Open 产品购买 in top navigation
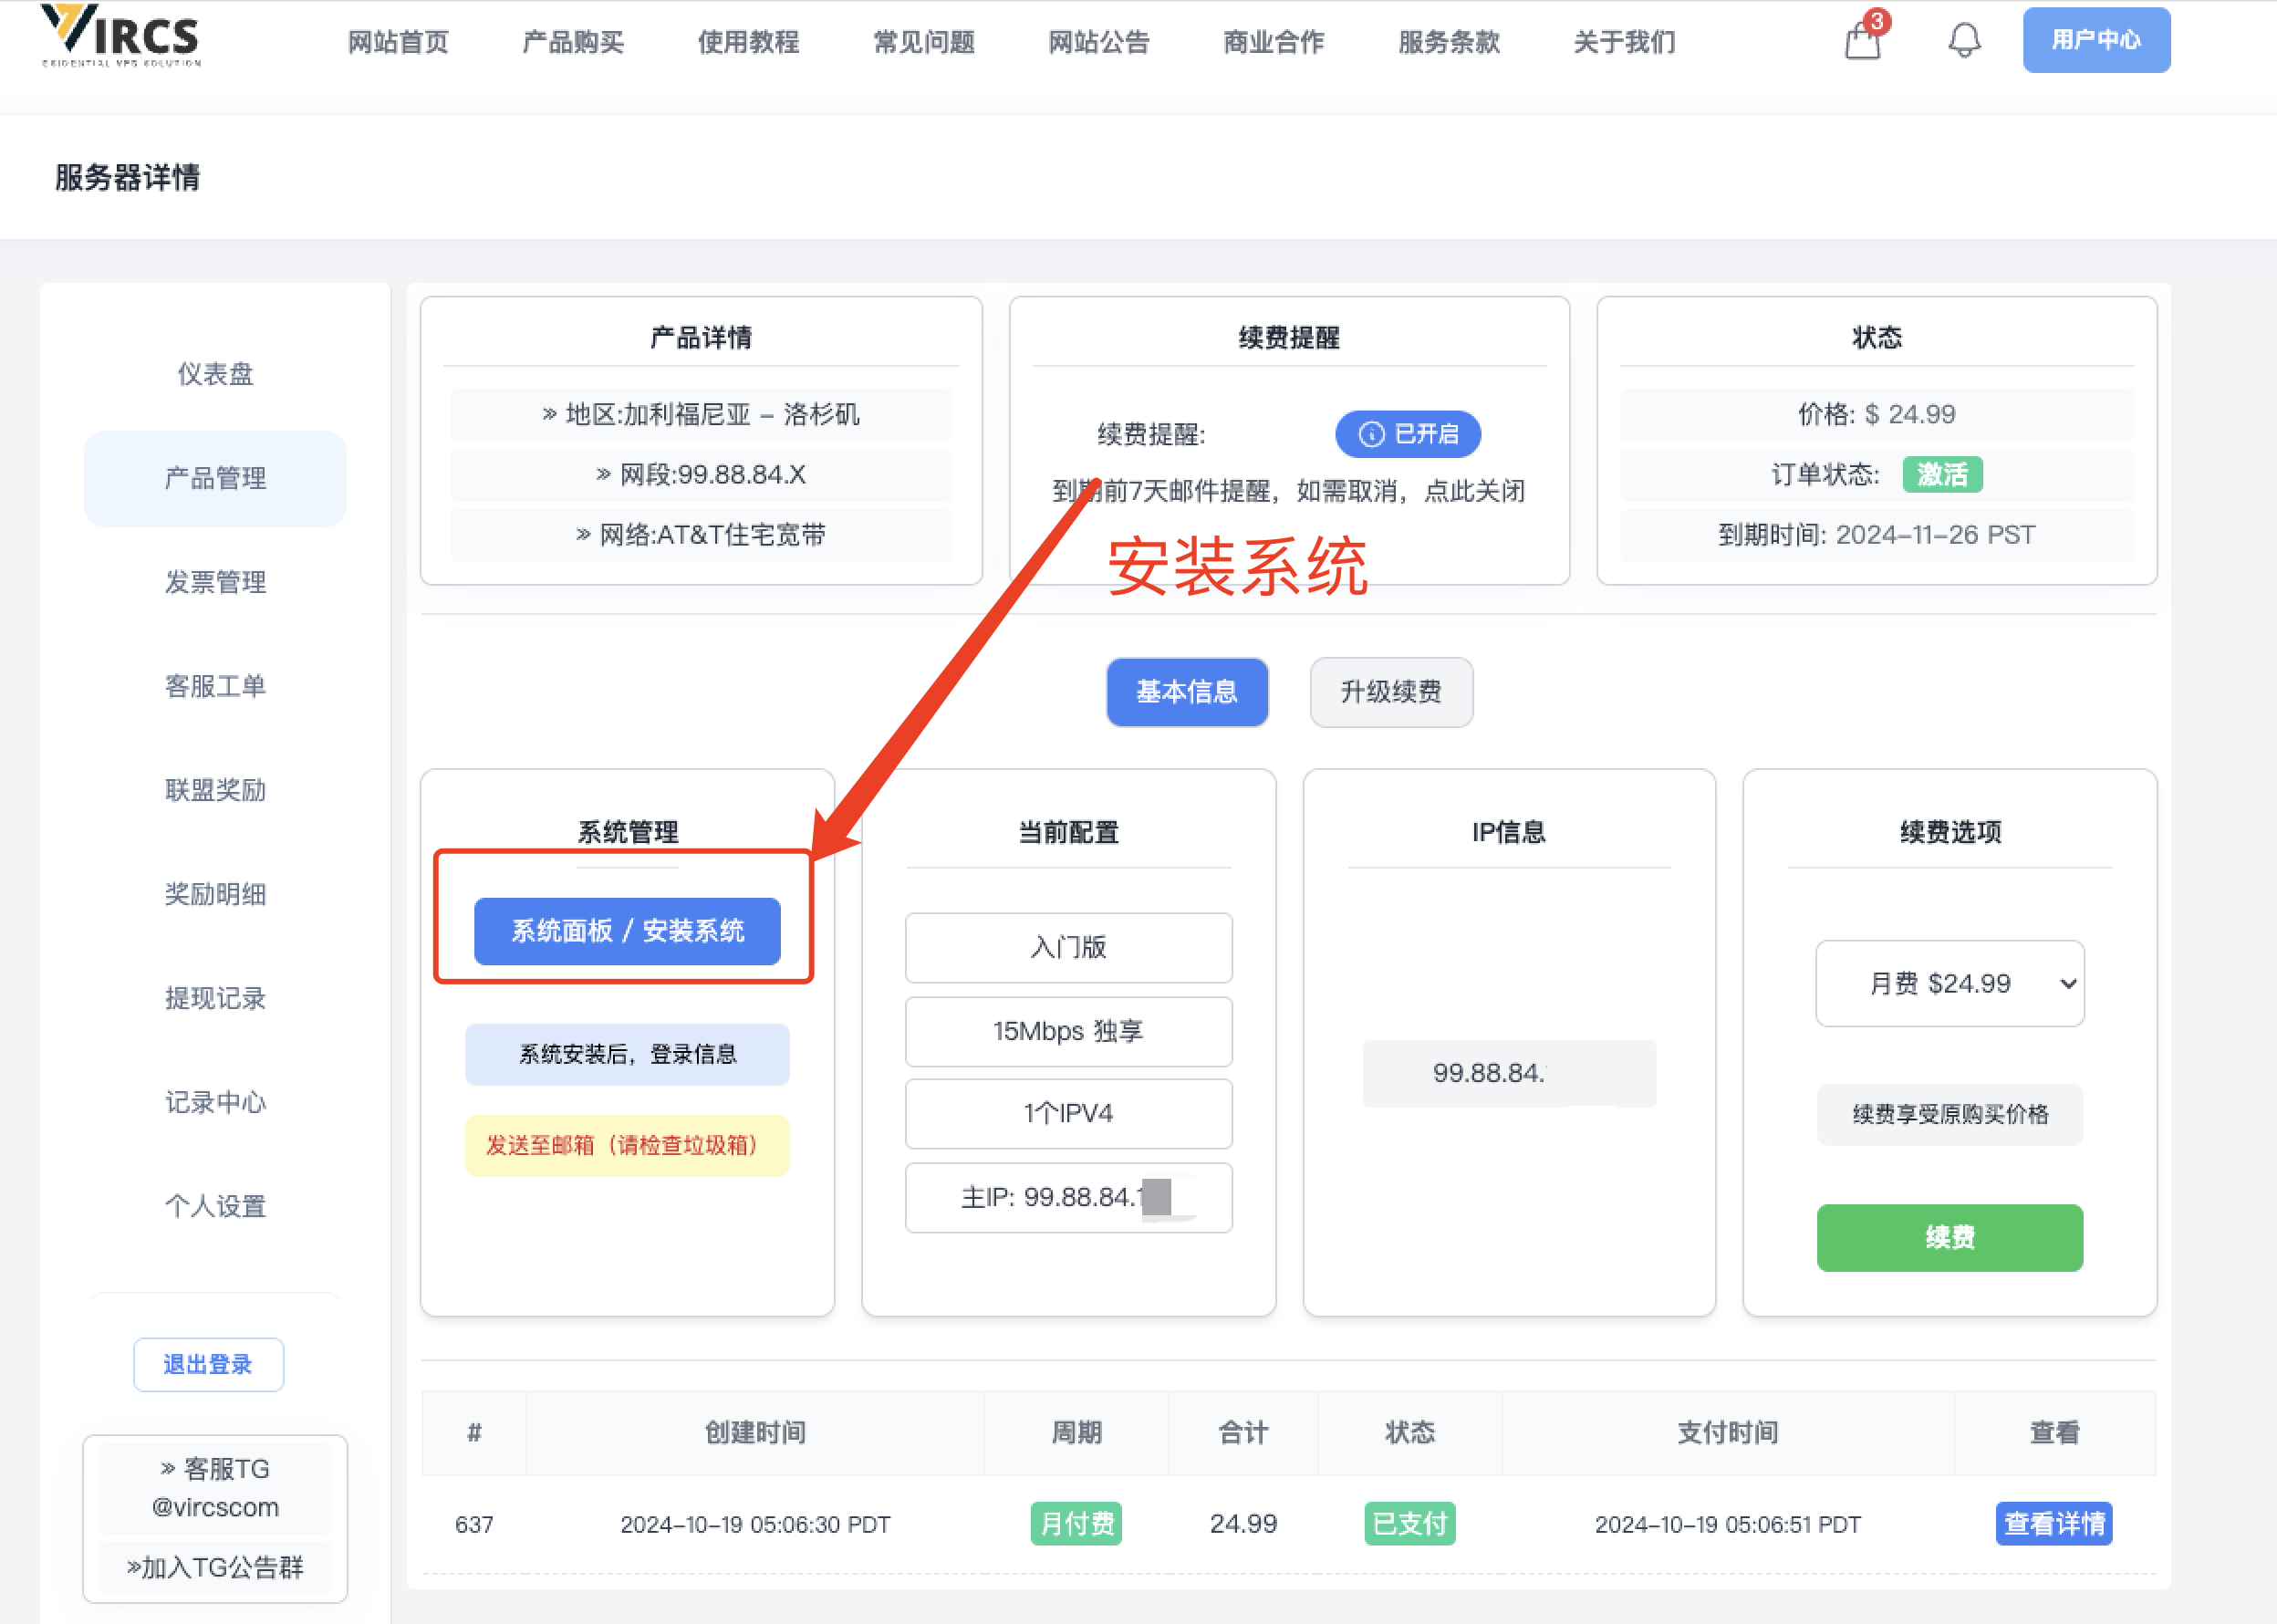 pos(573,42)
